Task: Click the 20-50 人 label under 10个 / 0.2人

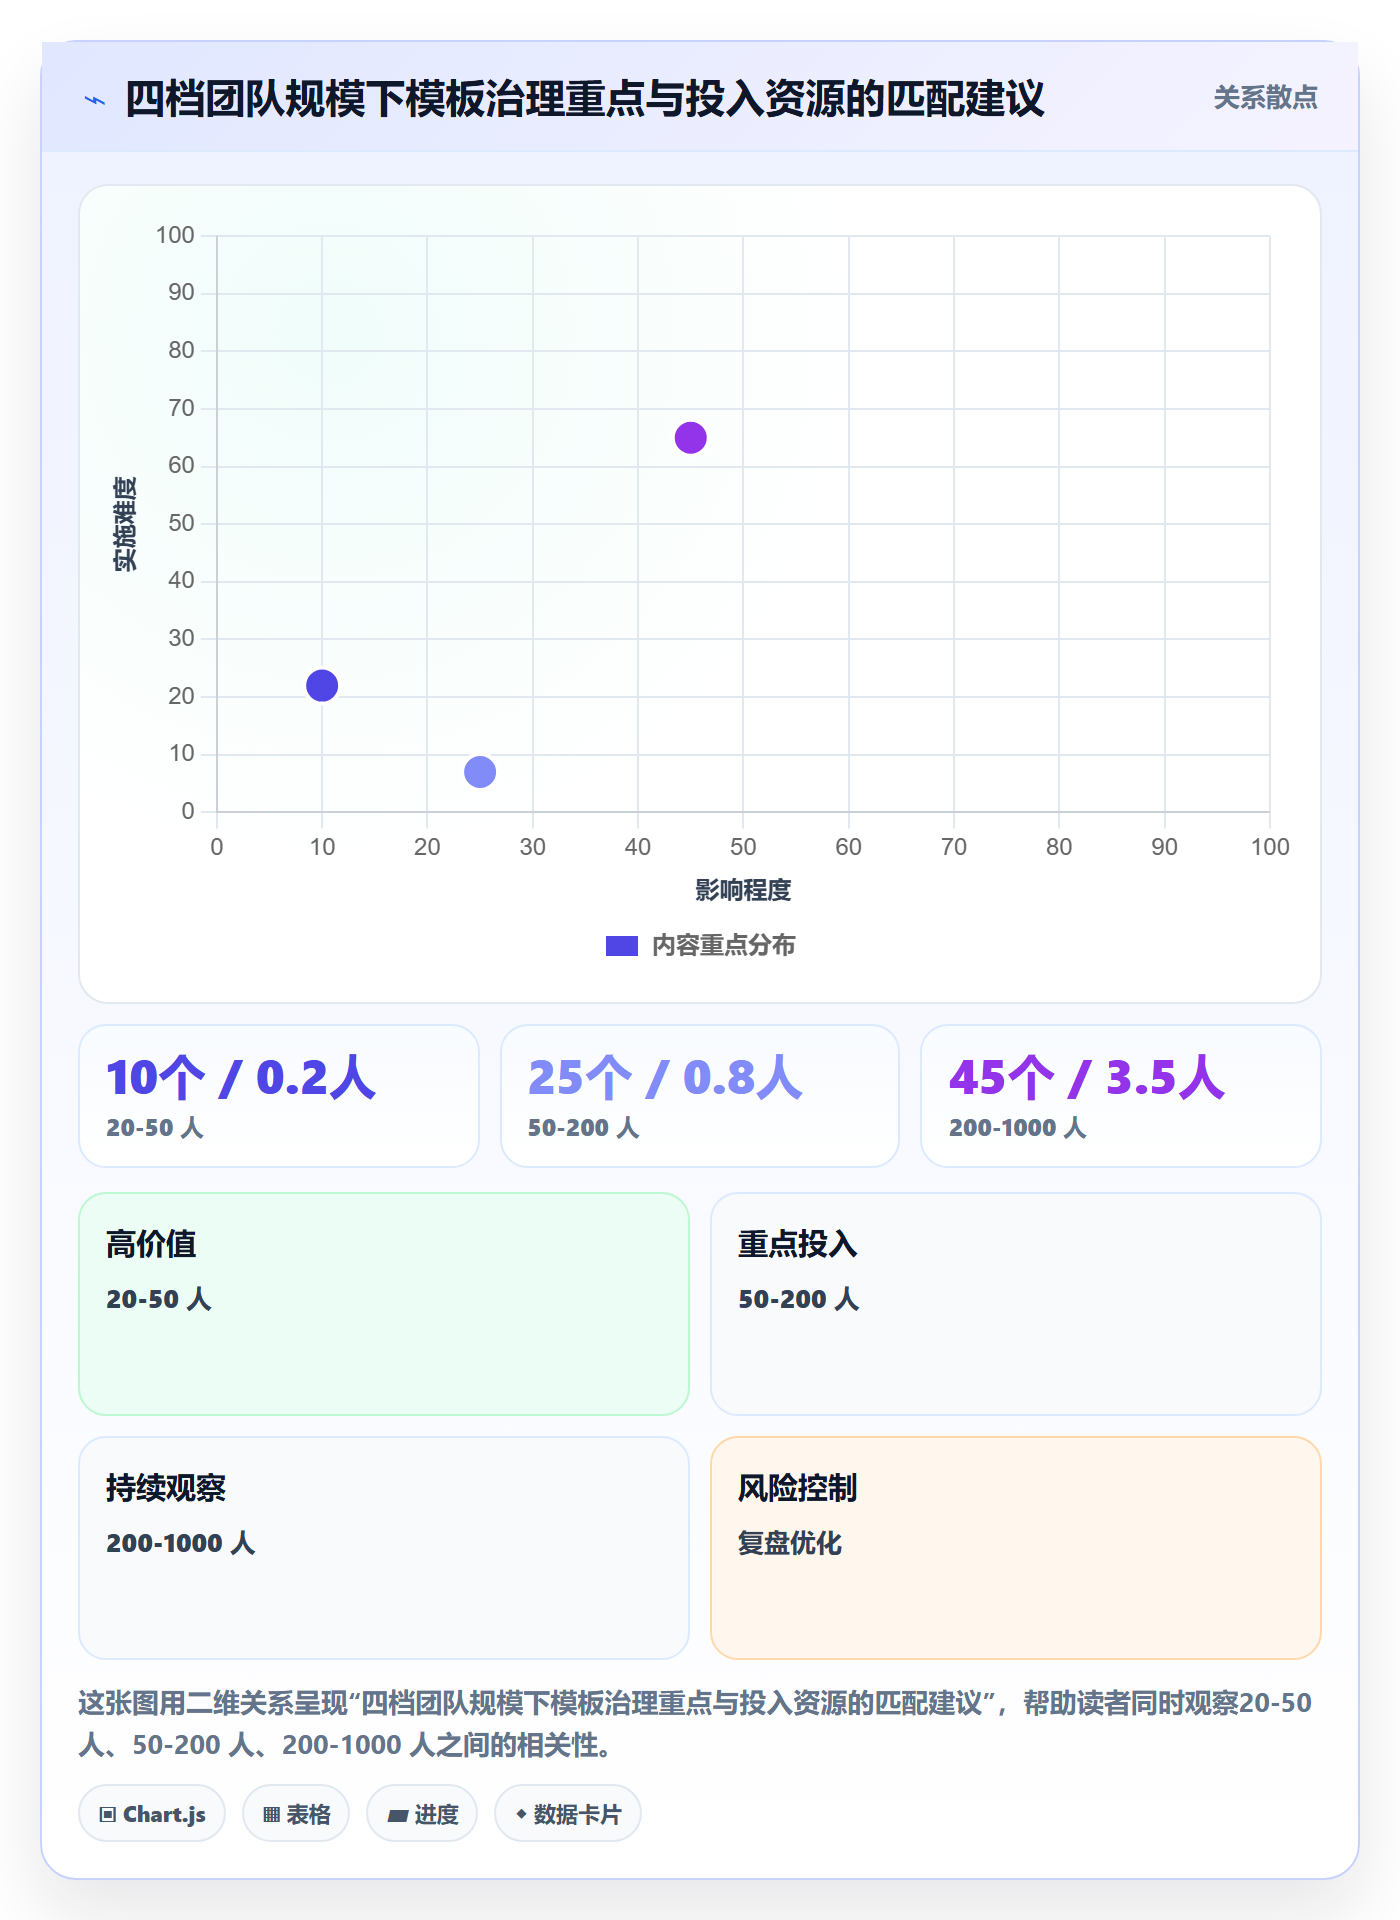Action: tap(155, 1128)
